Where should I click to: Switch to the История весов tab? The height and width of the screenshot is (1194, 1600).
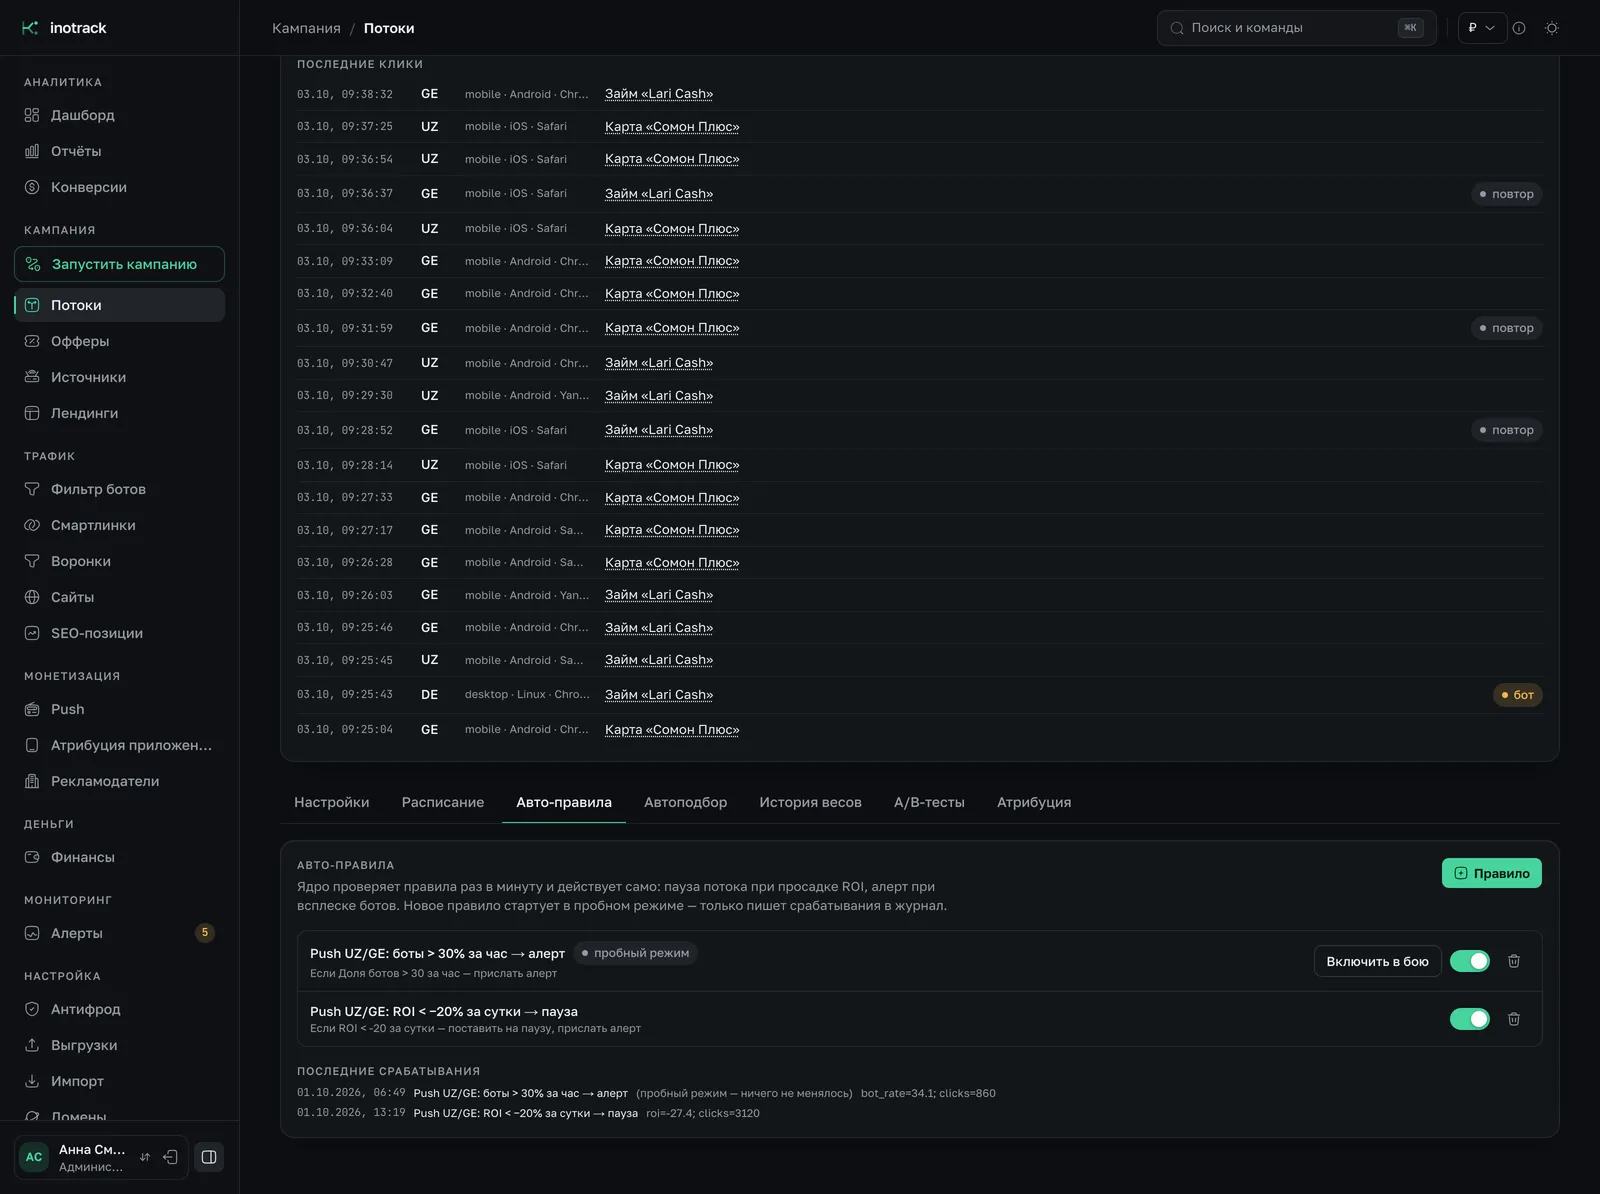click(x=810, y=802)
